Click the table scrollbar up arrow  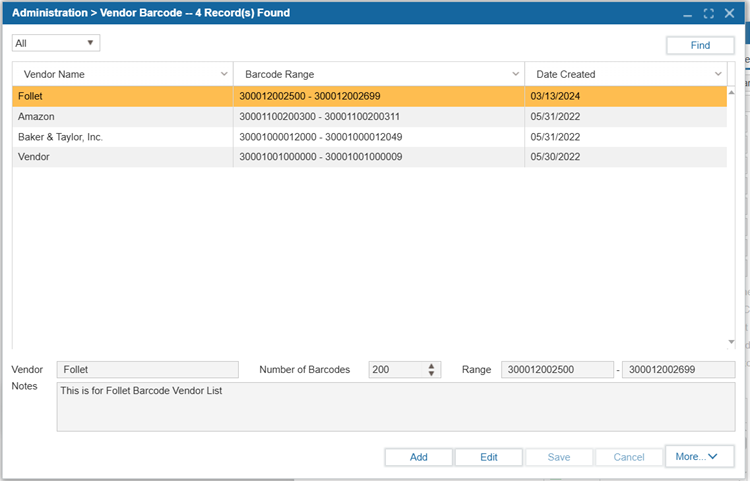tap(731, 92)
